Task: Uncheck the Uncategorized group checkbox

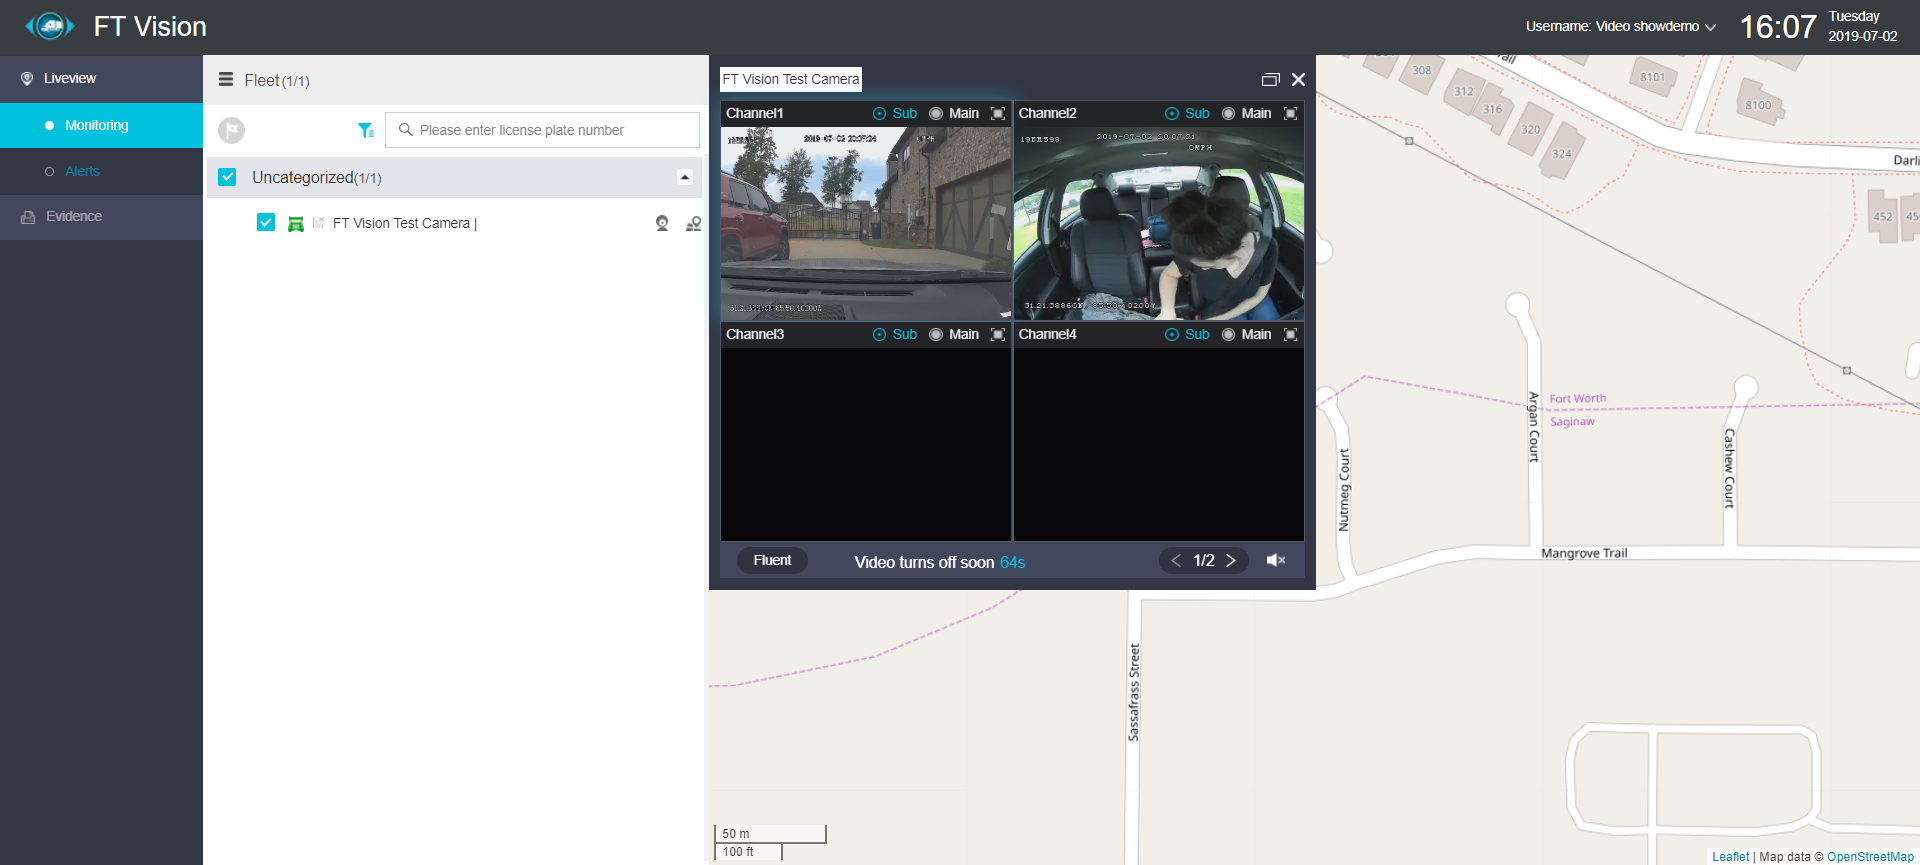Action: 228,177
